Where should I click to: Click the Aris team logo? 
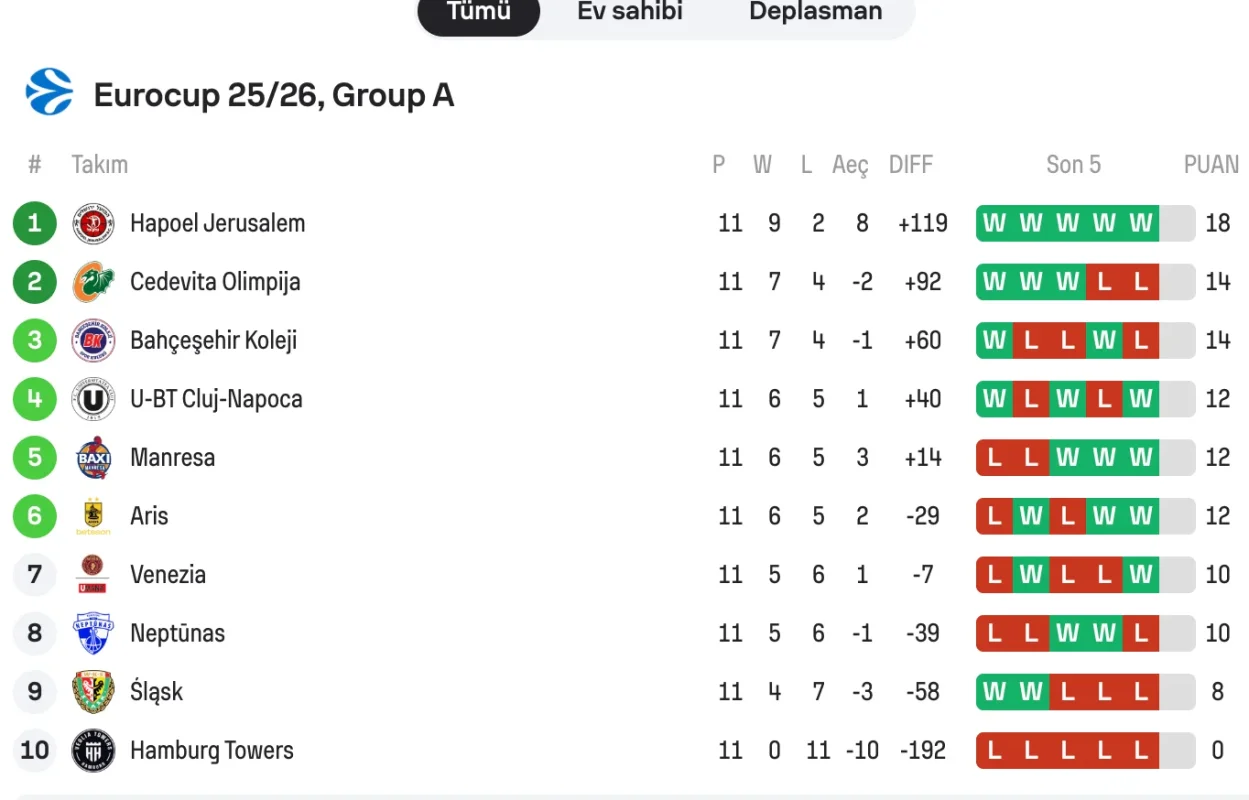(x=93, y=516)
